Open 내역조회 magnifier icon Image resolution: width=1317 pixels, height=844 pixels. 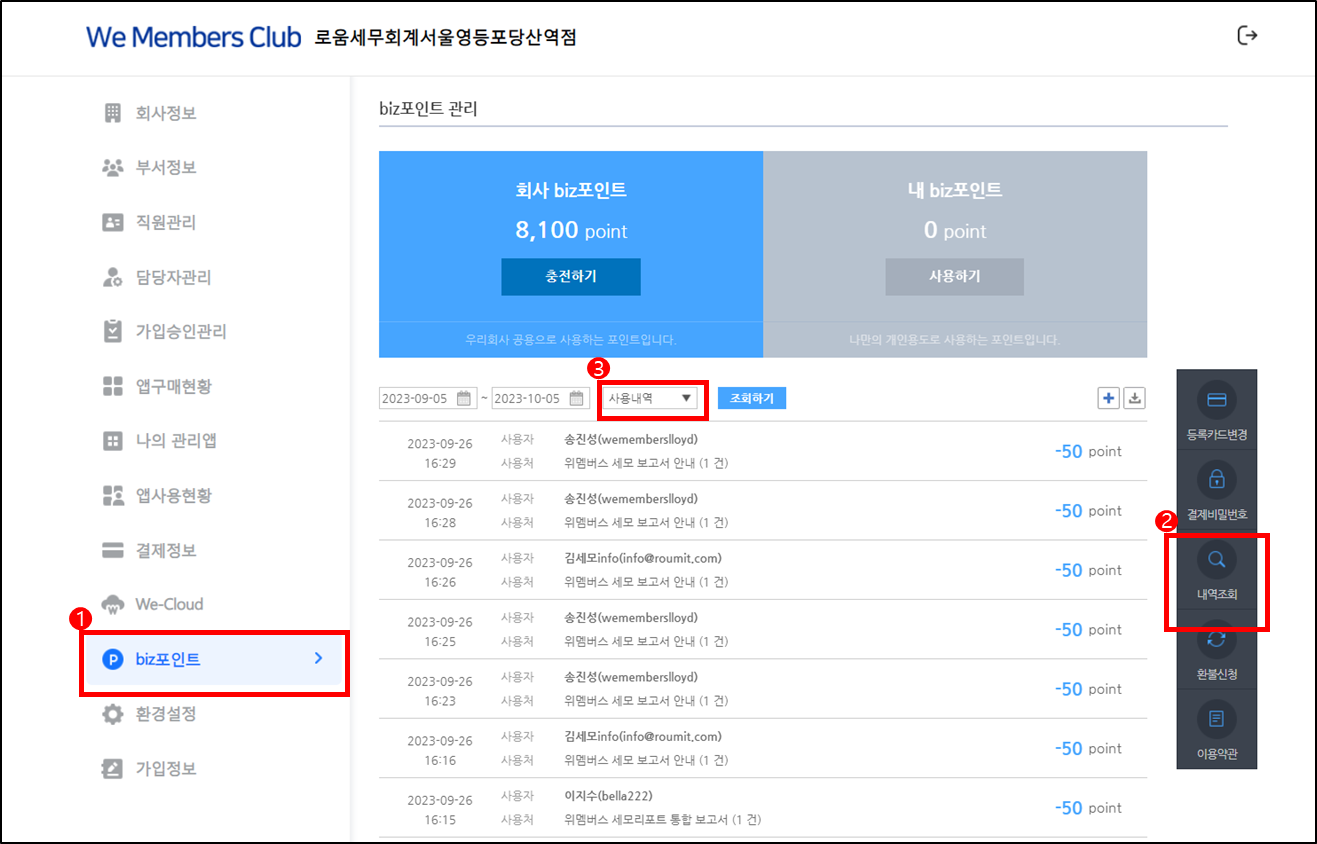1216,560
